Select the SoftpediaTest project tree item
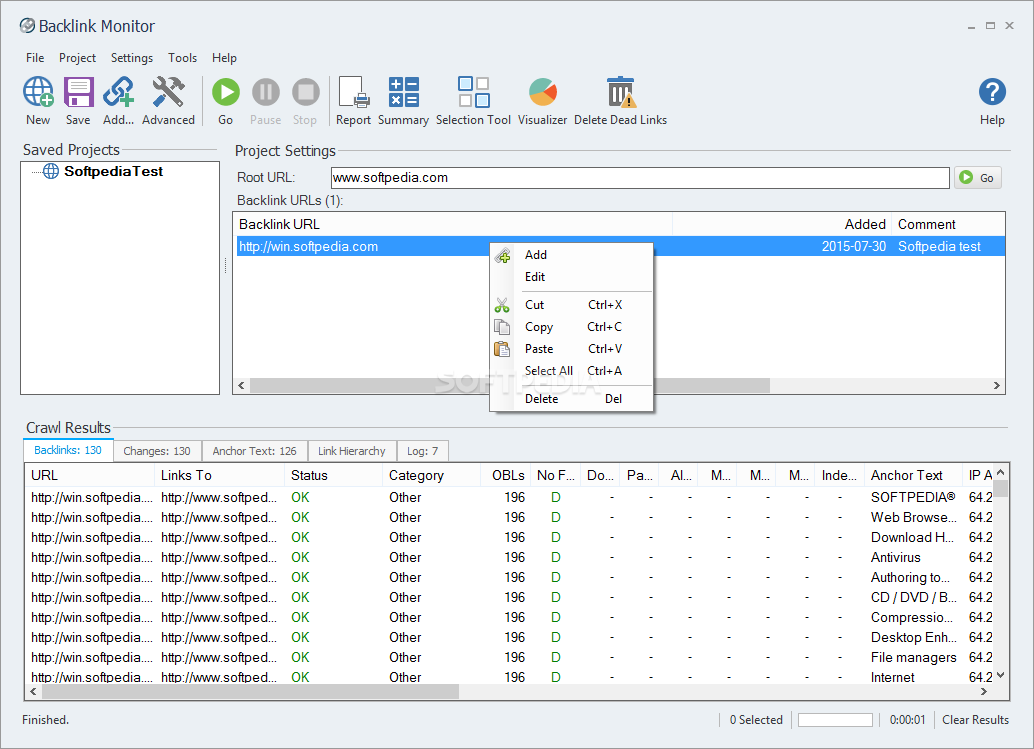The height and width of the screenshot is (749, 1034). 113,171
